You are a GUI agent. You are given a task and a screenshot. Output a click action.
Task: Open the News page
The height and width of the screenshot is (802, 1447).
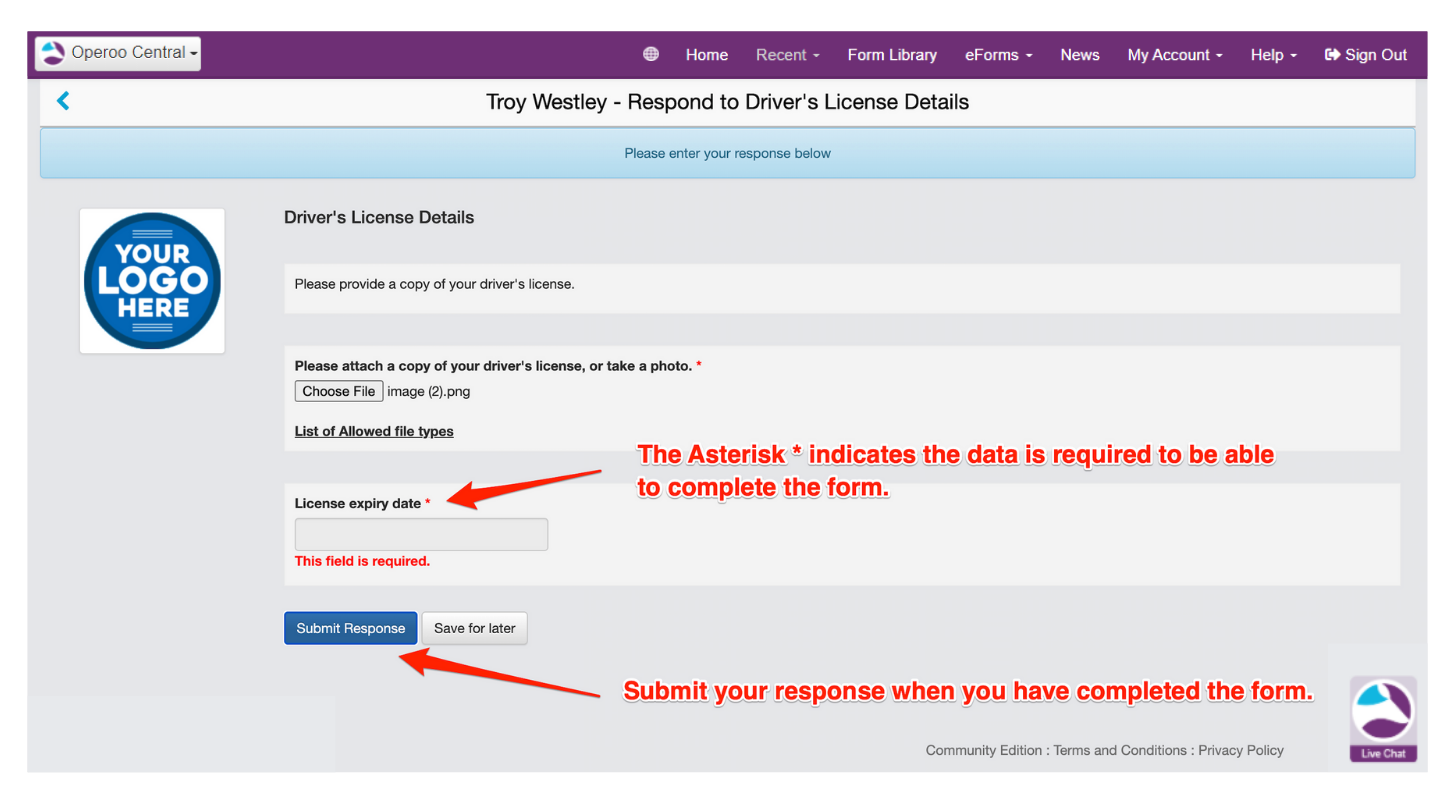click(x=1079, y=55)
